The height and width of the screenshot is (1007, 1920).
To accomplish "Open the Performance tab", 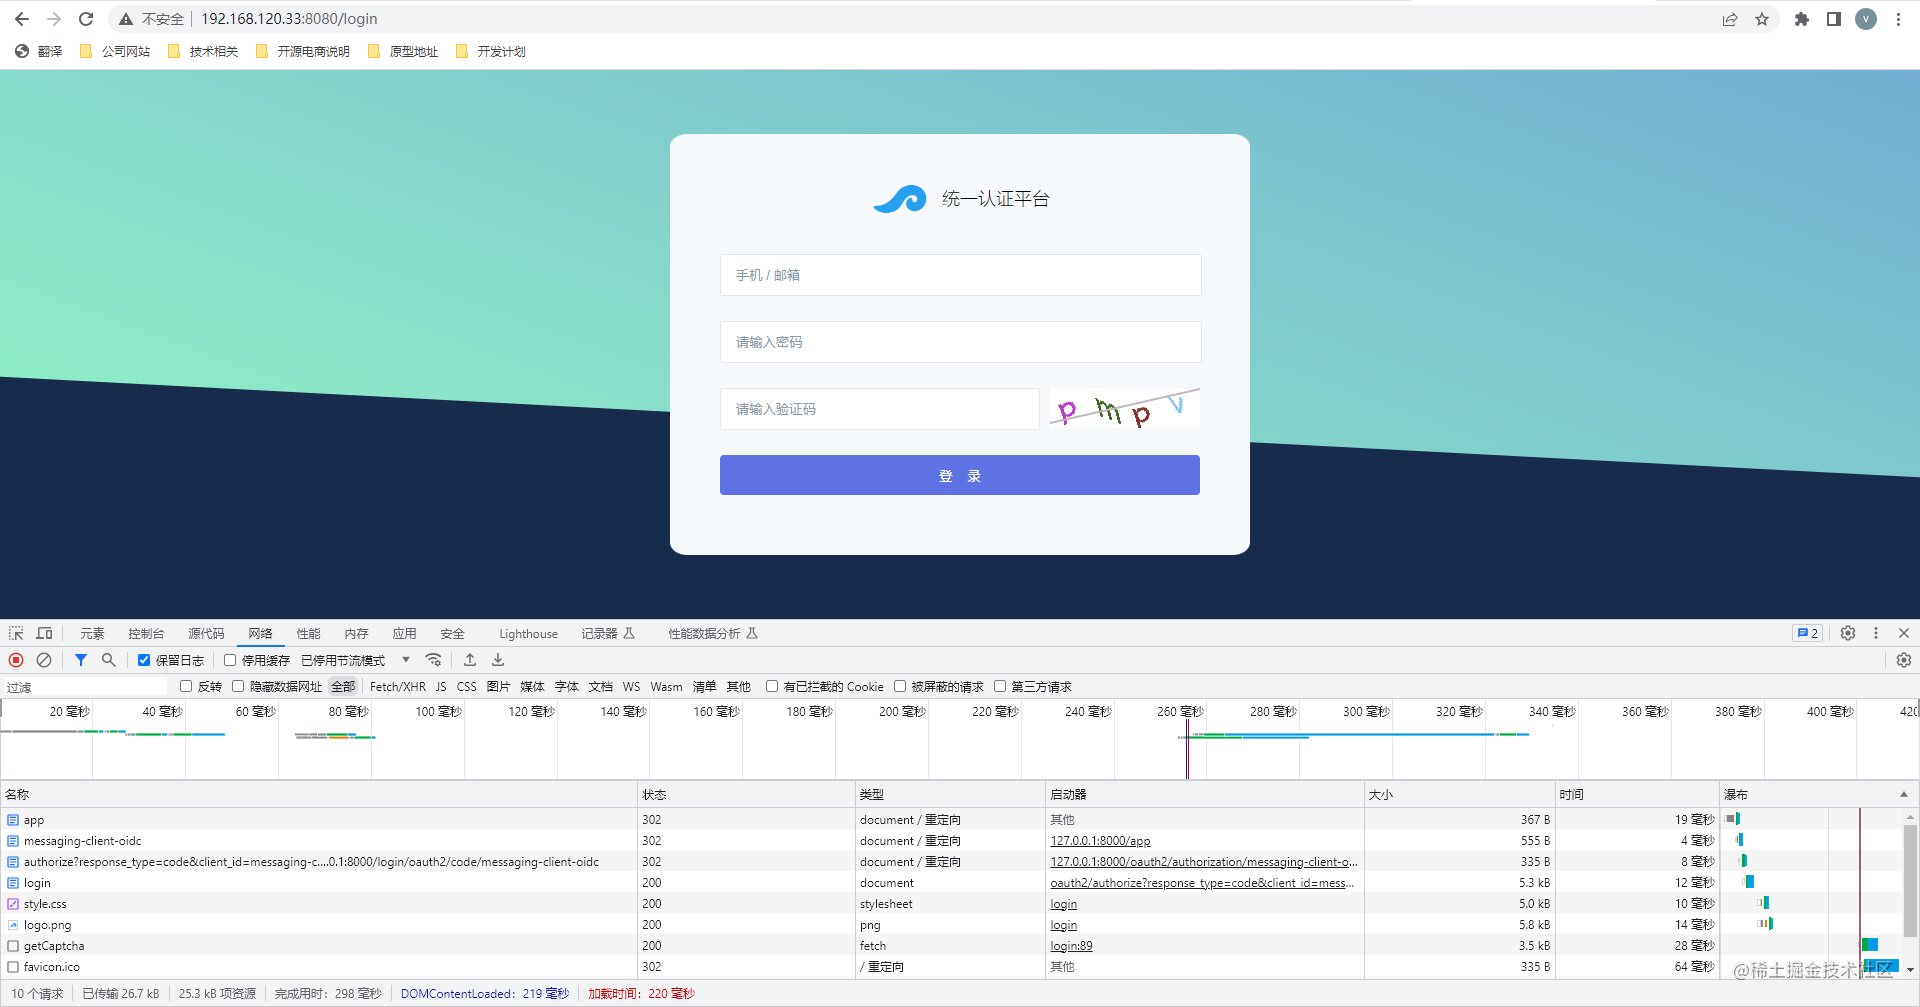I will pyautogui.click(x=308, y=633).
